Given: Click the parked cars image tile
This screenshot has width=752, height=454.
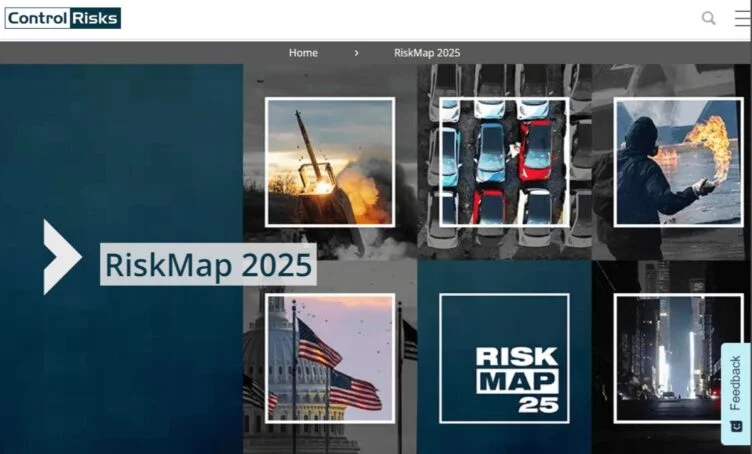Looking at the screenshot, I should tap(504, 162).
